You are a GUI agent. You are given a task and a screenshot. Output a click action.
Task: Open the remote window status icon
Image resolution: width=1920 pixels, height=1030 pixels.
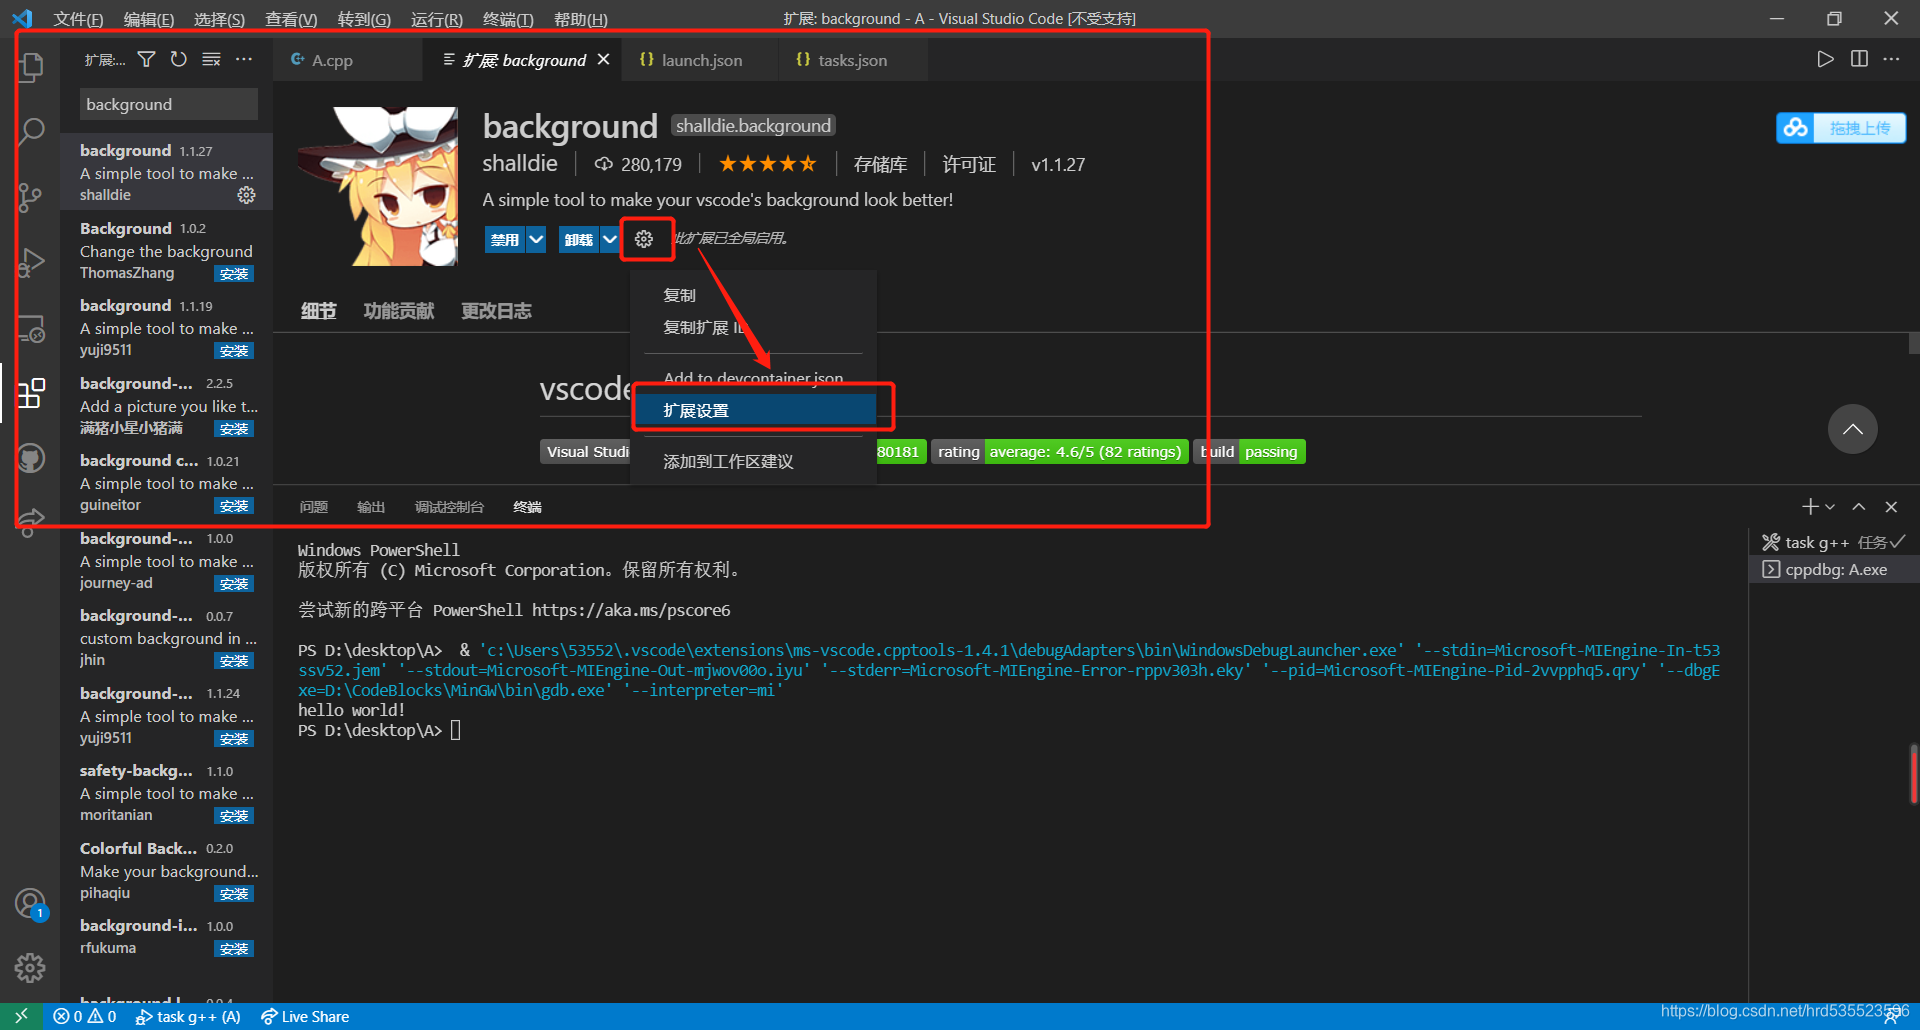21,1016
